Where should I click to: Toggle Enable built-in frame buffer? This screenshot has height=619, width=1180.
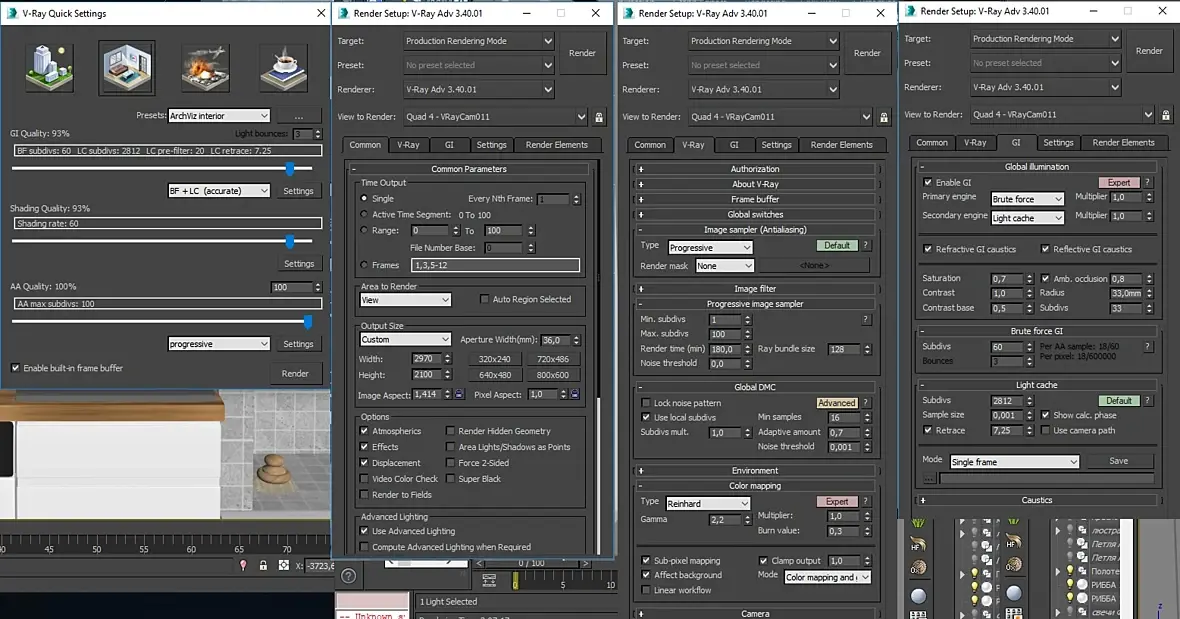15,368
